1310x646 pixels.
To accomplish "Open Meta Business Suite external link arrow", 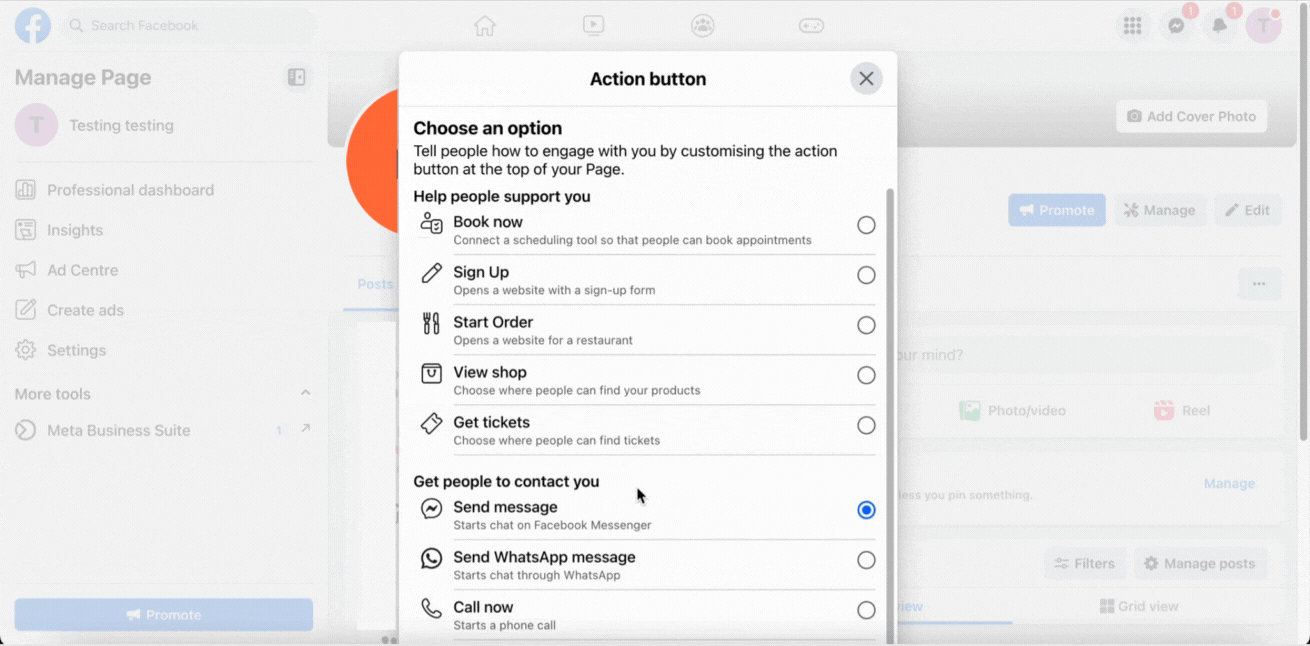I will pos(305,429).
